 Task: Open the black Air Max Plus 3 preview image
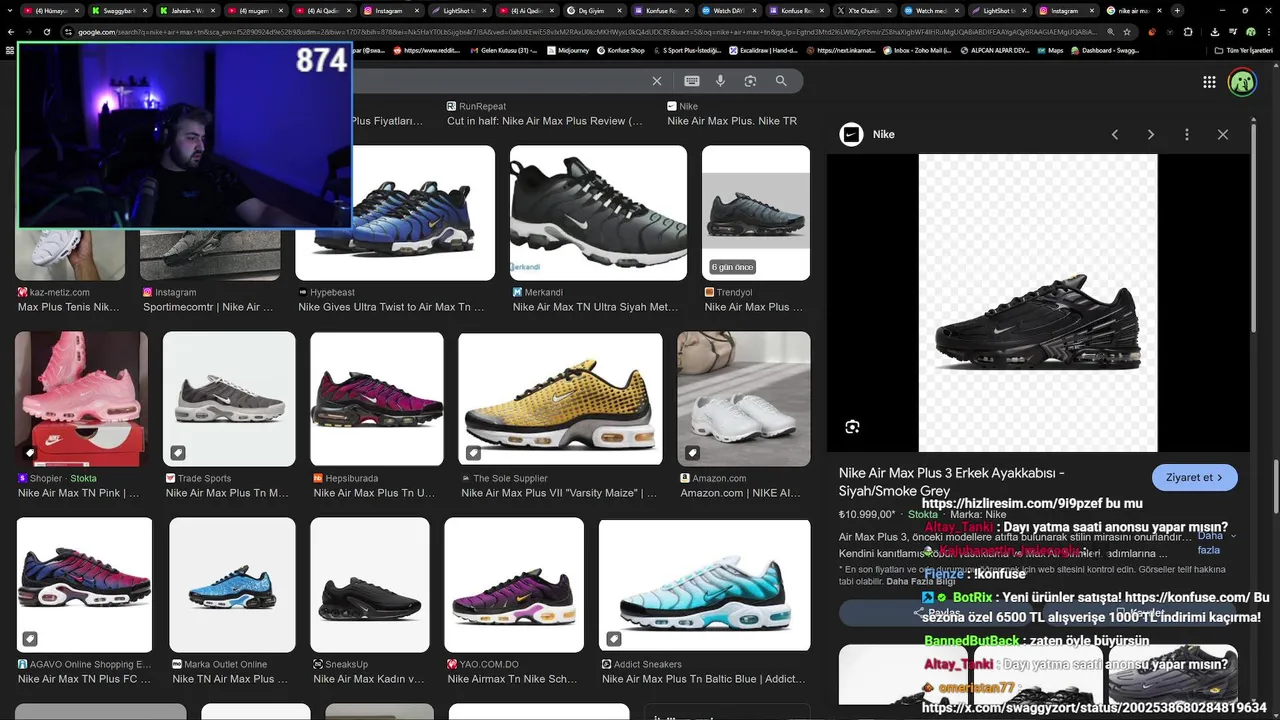(x=1037, y=303)
